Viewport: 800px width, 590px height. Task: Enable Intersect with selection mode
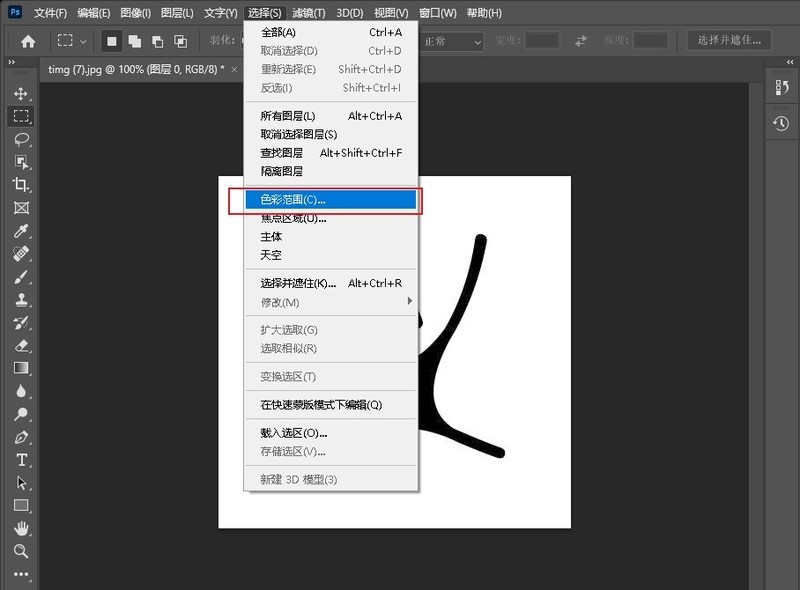tap(182, 42)
